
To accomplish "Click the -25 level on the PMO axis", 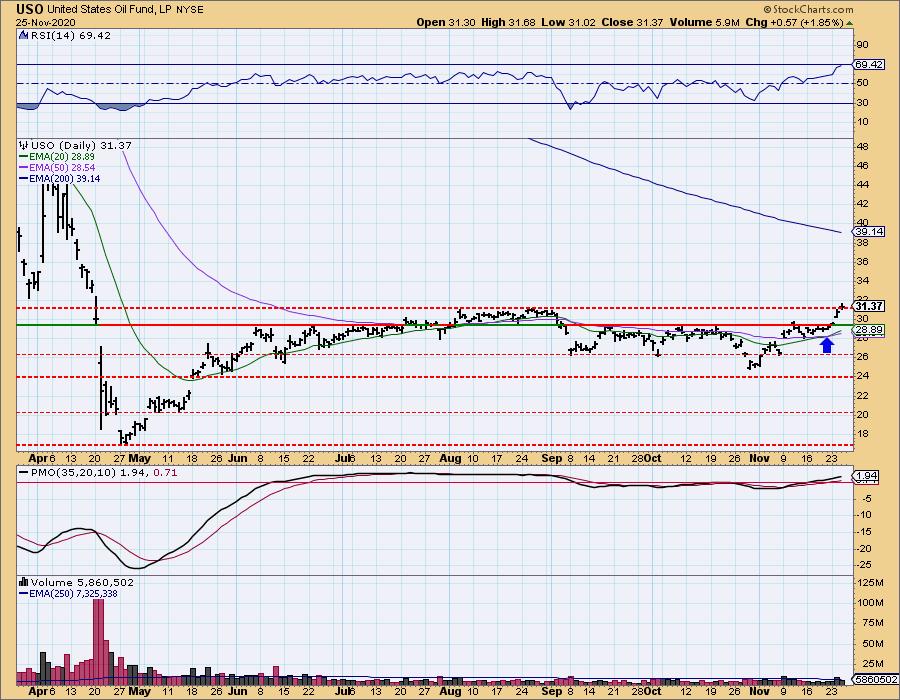I will coord(864,565).
